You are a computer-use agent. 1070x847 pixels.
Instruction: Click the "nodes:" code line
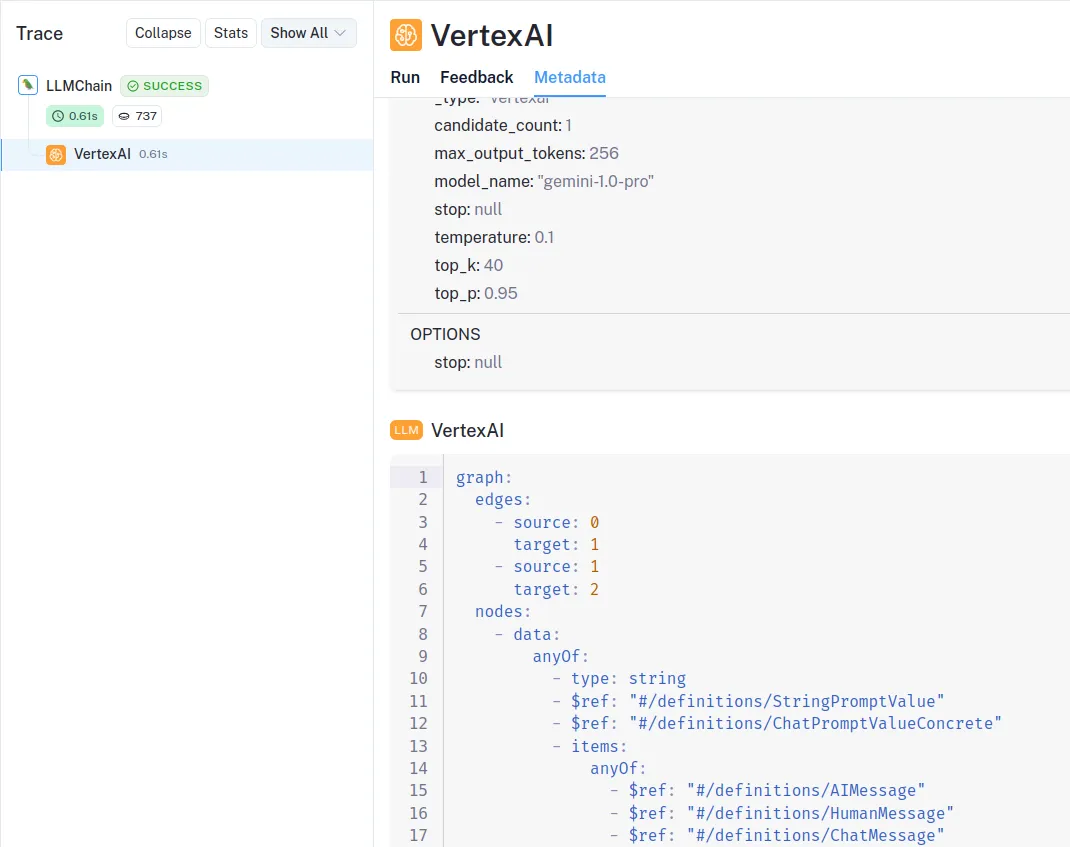coord(503,612)
